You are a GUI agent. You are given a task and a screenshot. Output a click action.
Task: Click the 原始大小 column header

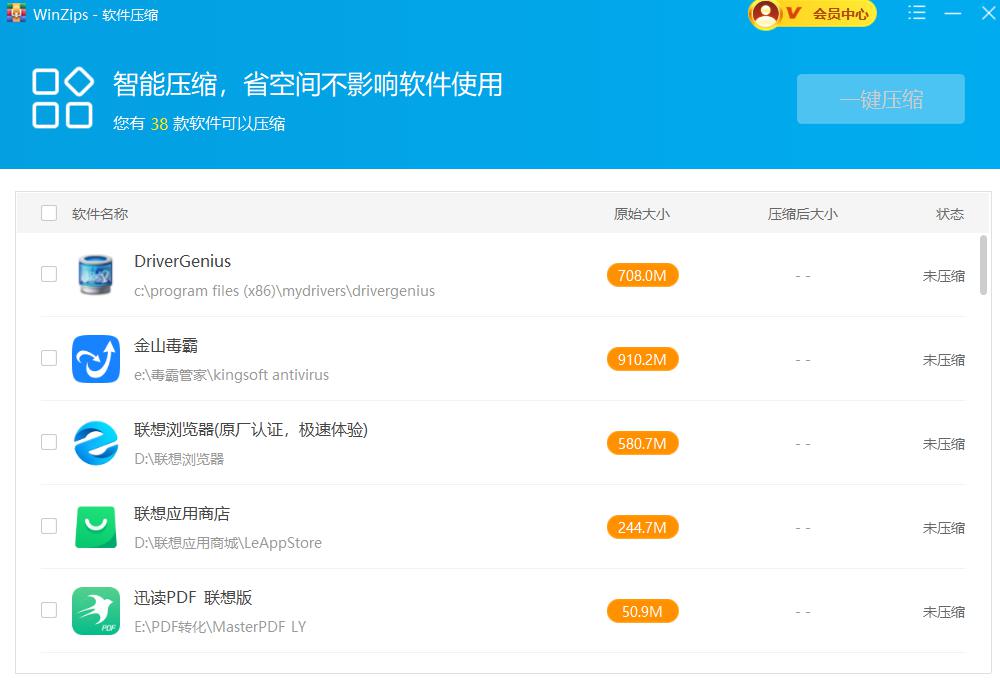[x=641, y=213]
